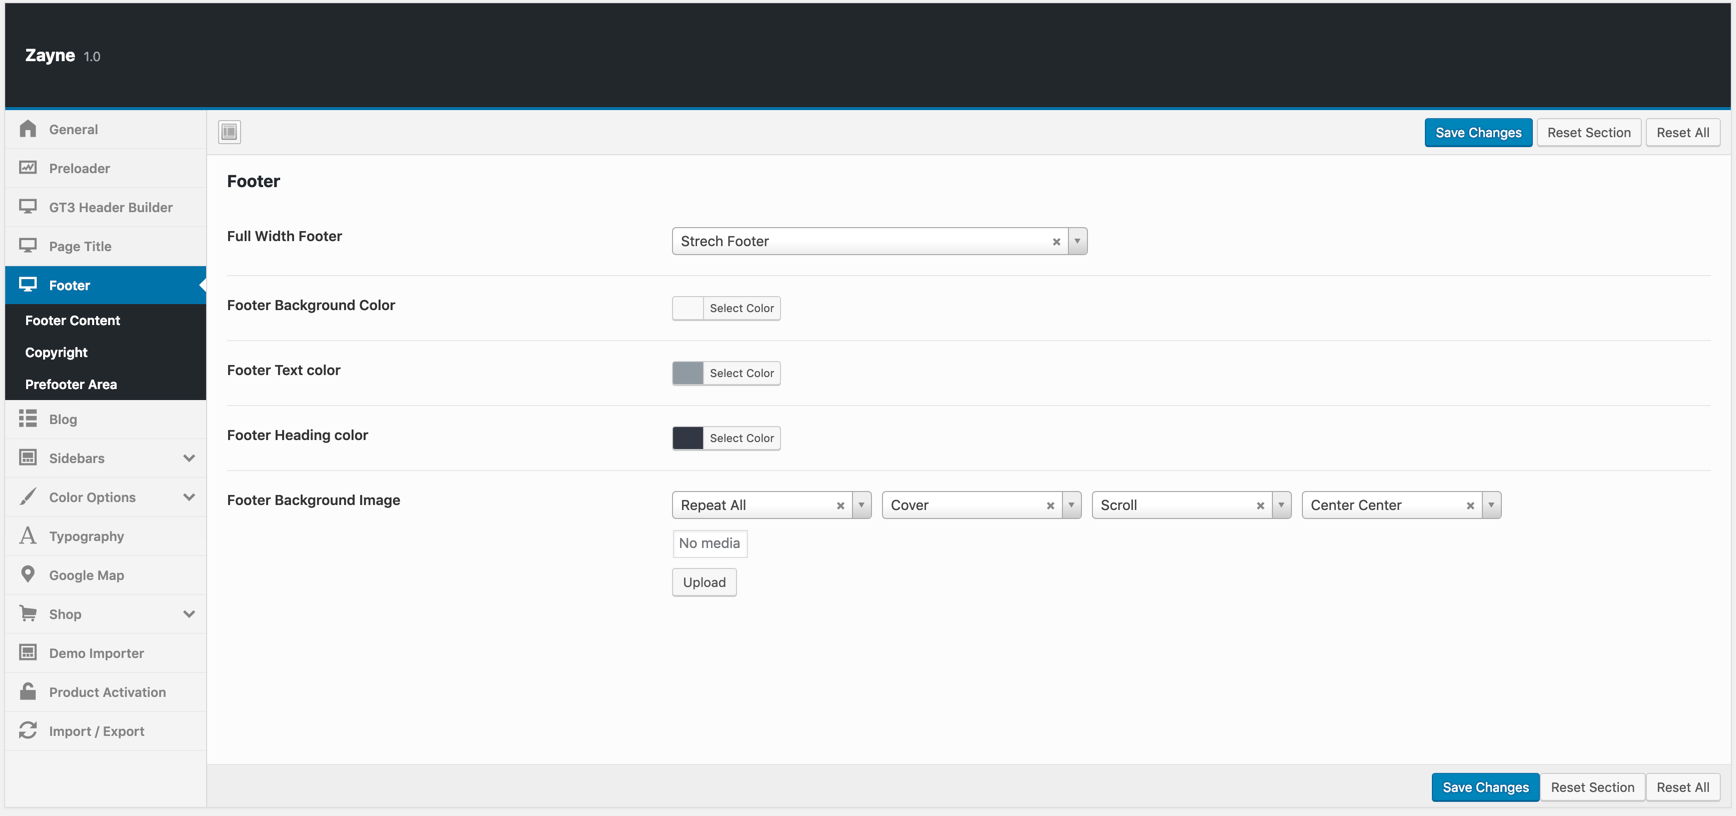Open the Google Map section
1736x816 pixels.
(x=105, y=575)
